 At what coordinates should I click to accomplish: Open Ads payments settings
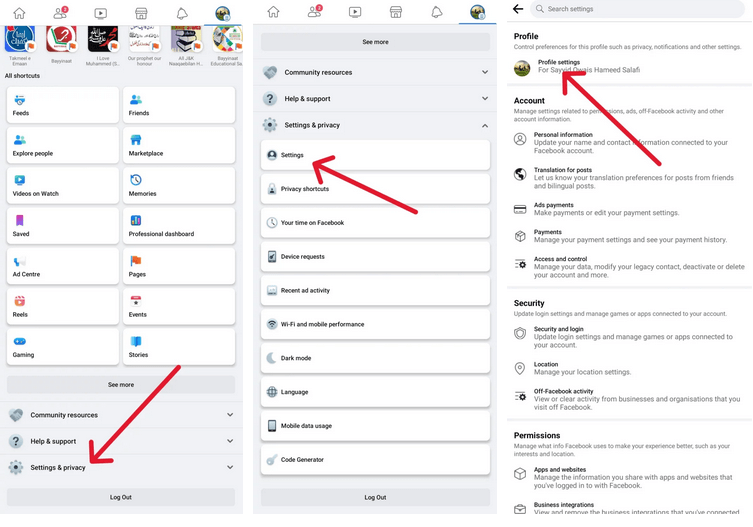[x=629, y=209]
